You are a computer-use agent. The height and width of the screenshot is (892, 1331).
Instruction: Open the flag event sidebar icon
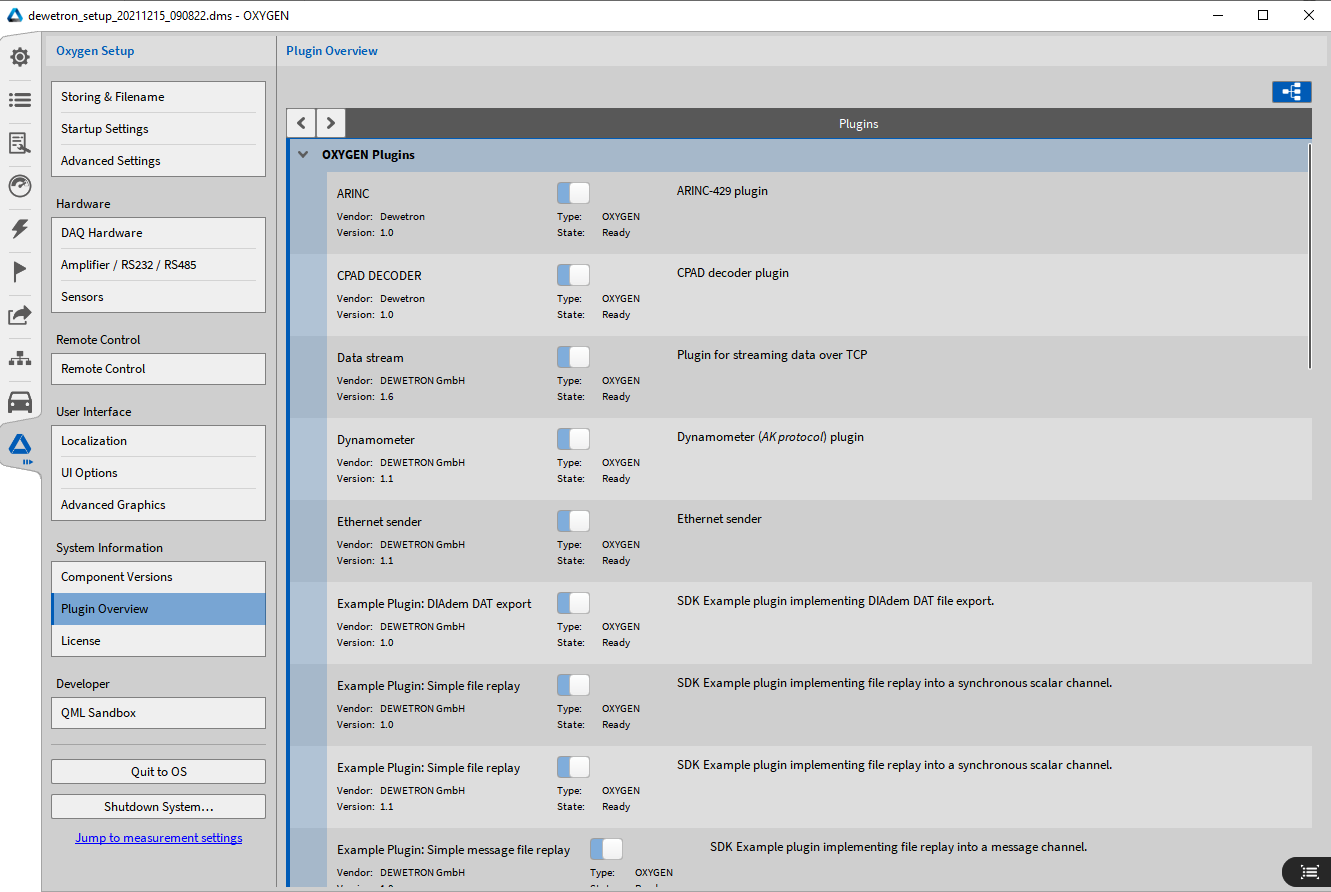coord(20,272)
